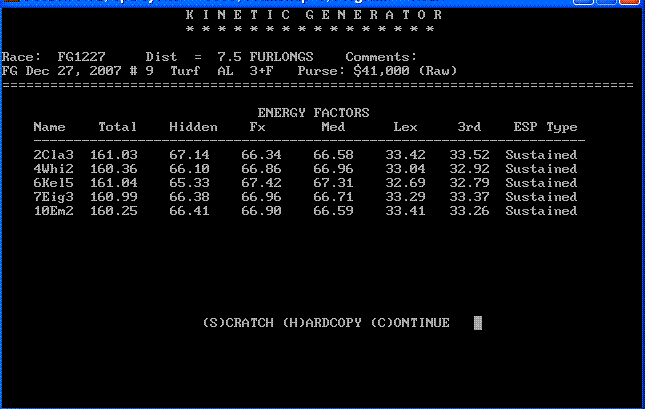Click the FG Dec 27, 2007 date
The image size is (645, 409).
click(x=61, y=71)
